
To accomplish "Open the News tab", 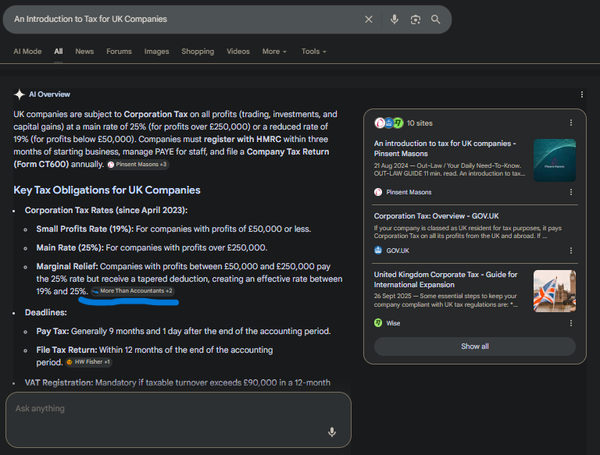I will coord(85,51).
